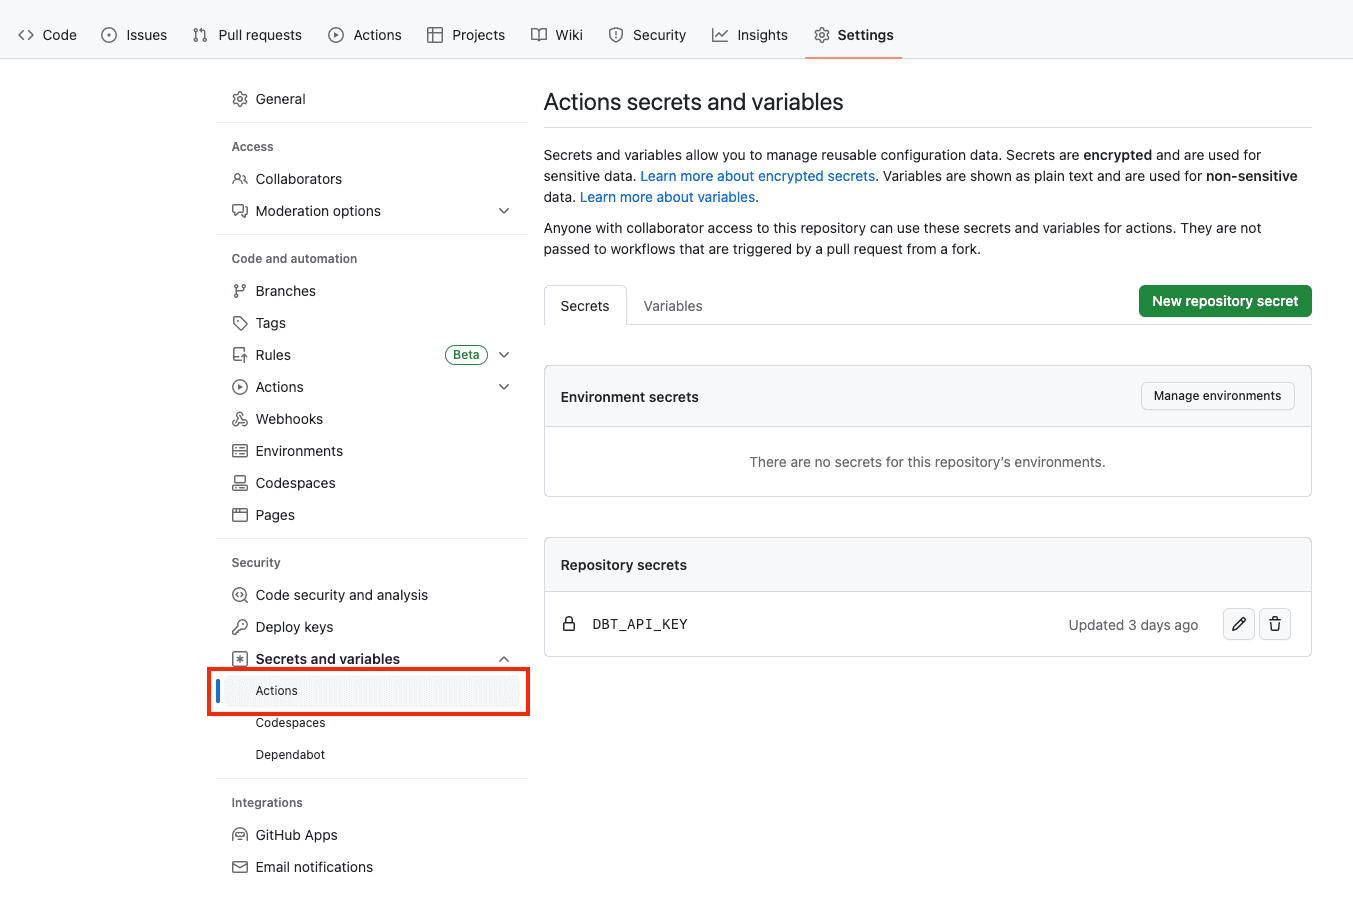Open Webhooks settings in sidebar
The height and width of the screenshot is (900, 1353).
289,419
